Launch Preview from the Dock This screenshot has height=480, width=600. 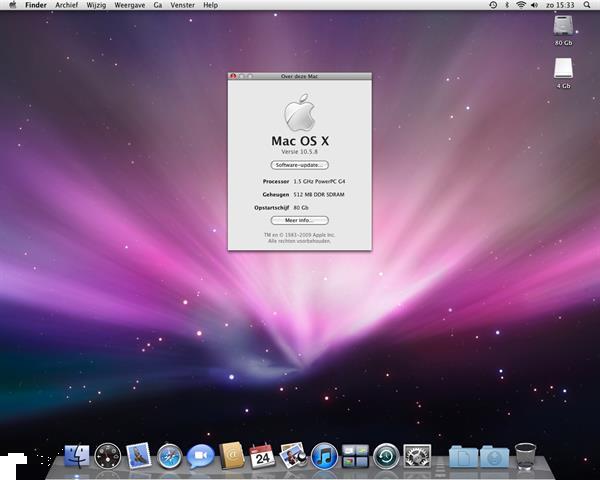[x=293, y=455]
